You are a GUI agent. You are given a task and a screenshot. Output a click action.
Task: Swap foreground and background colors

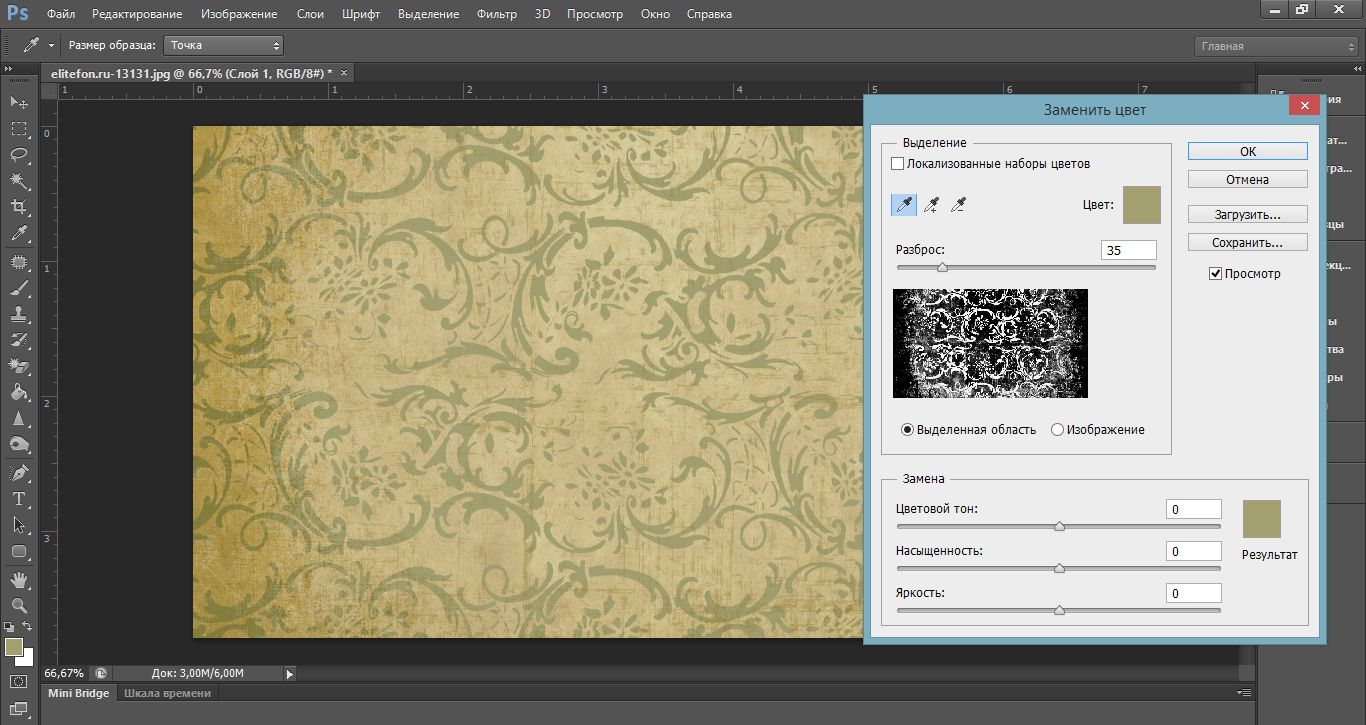point(28,626)
